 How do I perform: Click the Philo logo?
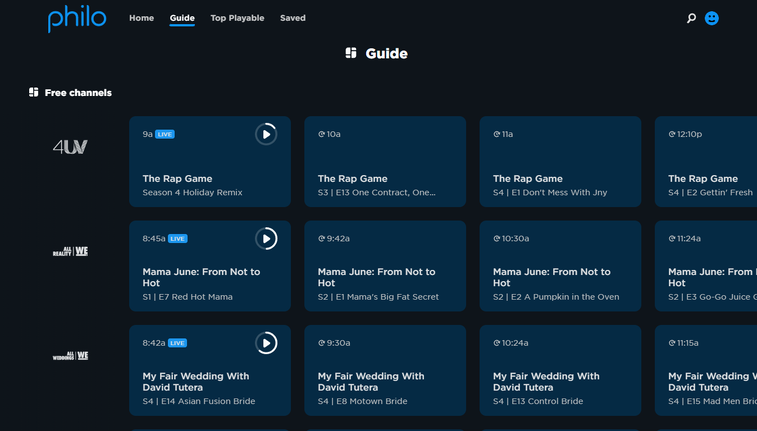pyautogui.click(x=77, y=19)
